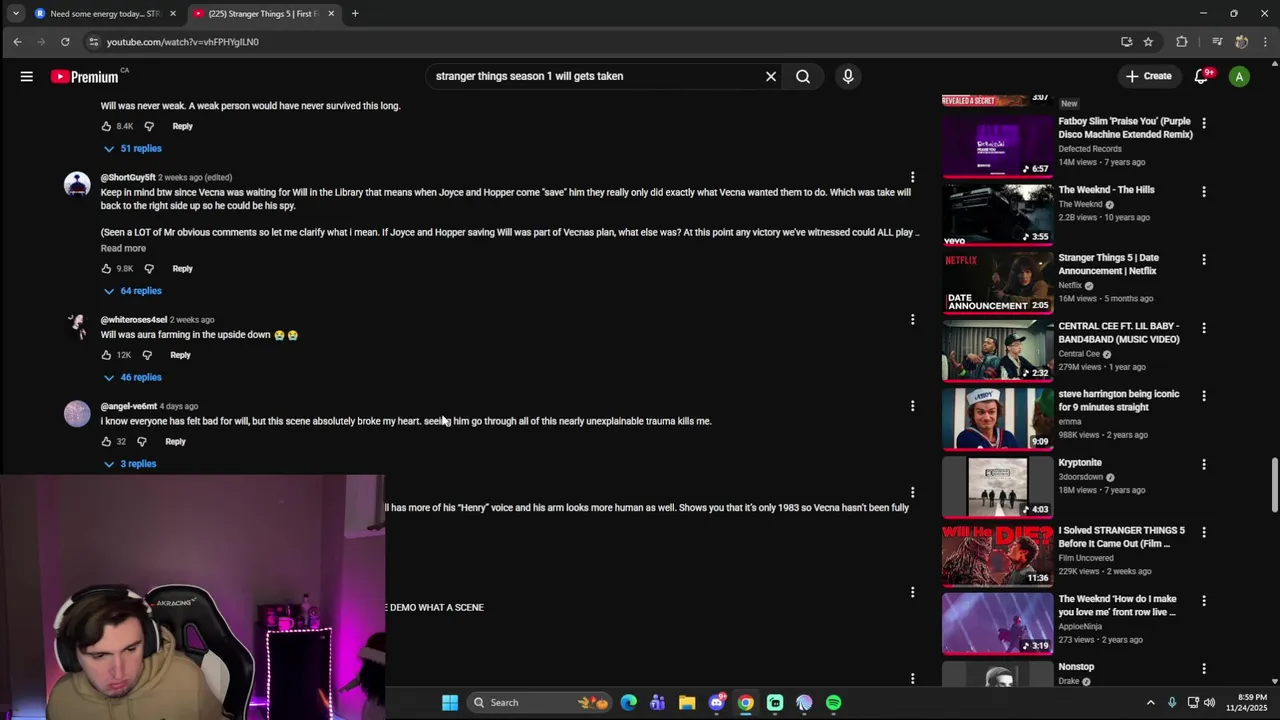Like @ShortGuy5ft's comment
The height and width of the screenshot is (720, 1280).
[106, 268]
